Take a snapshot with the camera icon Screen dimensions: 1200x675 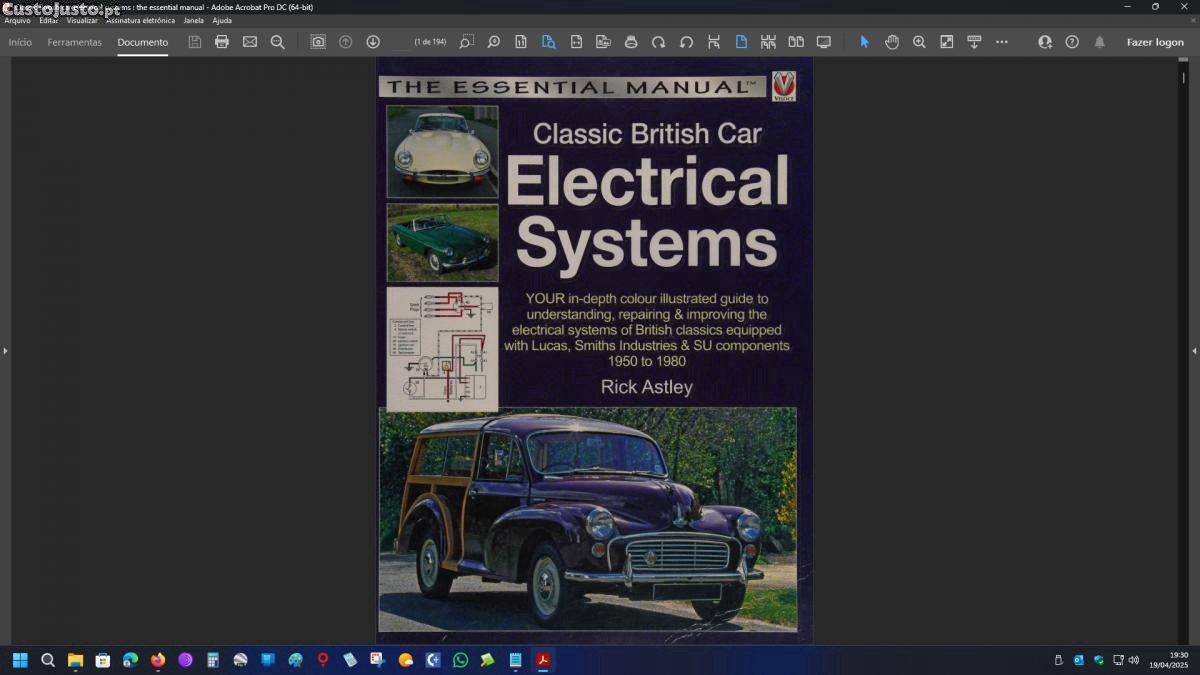pos(318,42)
